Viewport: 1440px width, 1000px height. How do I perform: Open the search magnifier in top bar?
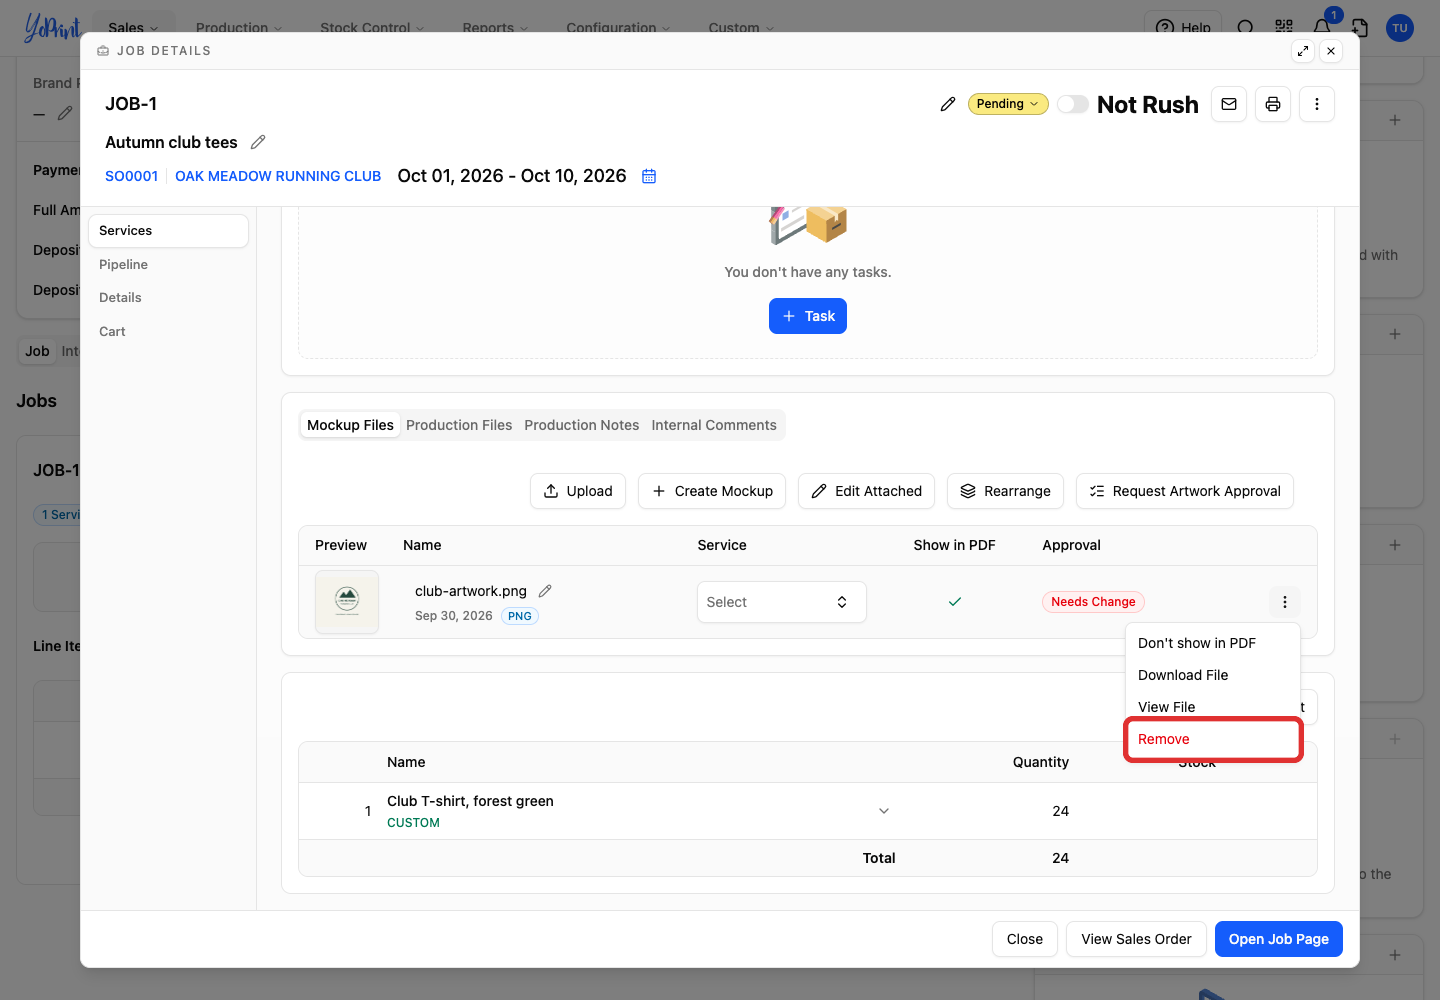(1245, 28)
